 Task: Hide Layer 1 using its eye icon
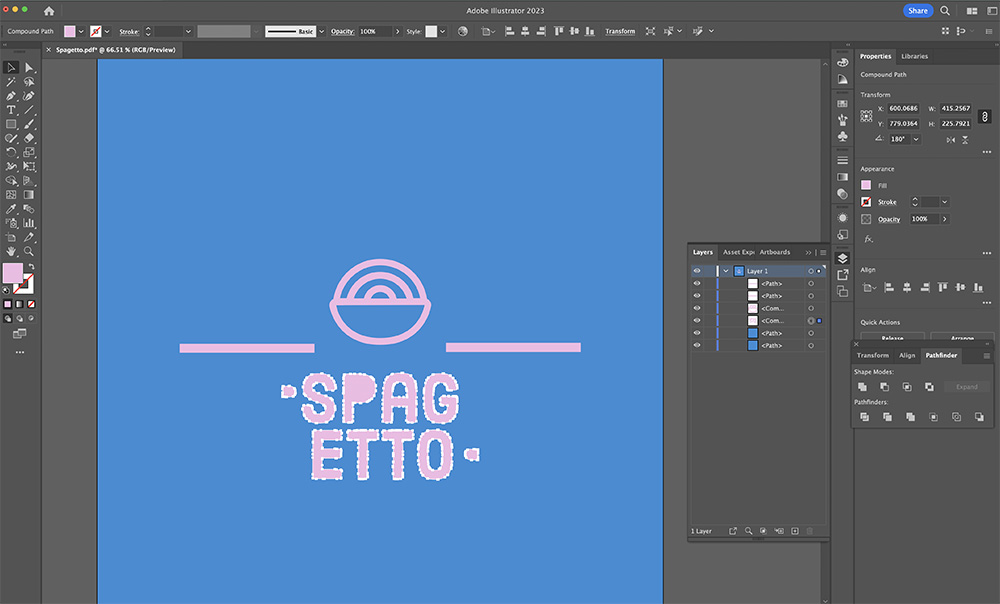(x=697, y=271)
